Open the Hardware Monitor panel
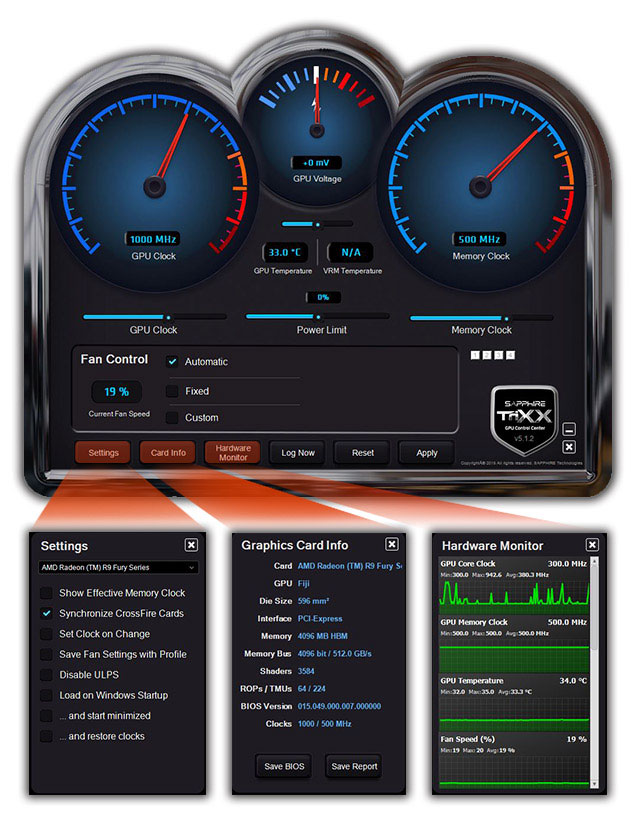631x818 pixels. point(233,453)
